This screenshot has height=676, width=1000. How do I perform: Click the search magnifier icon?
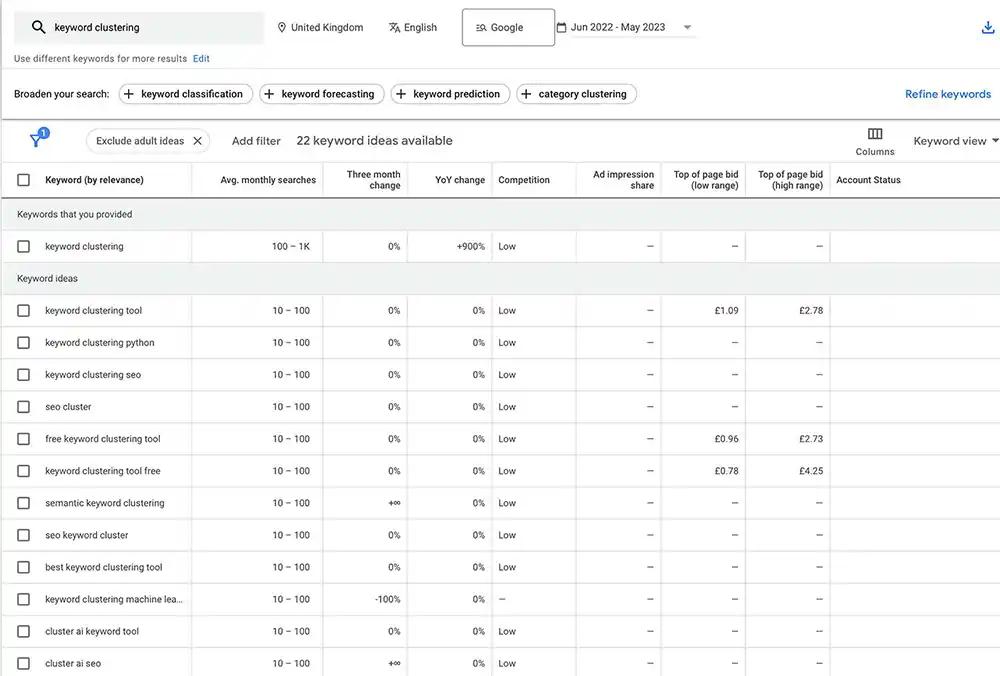click(39, 27)
